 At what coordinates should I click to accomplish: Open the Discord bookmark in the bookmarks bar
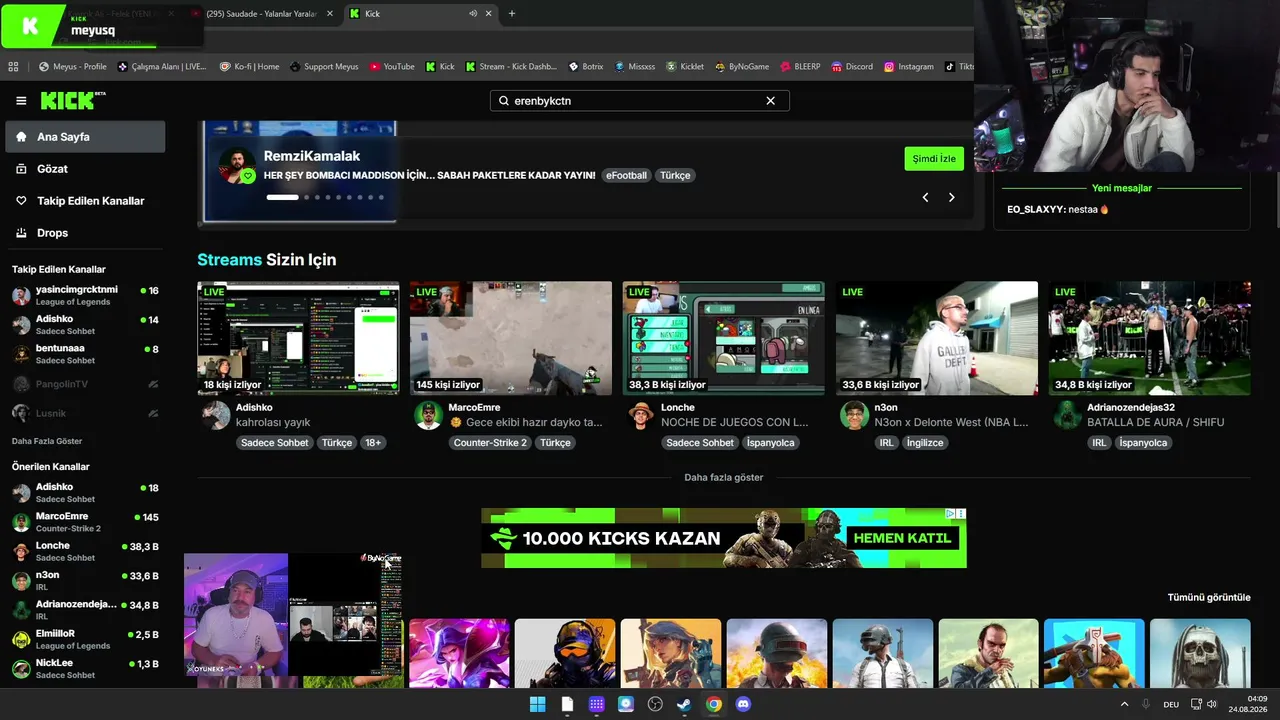pos(852,67)
